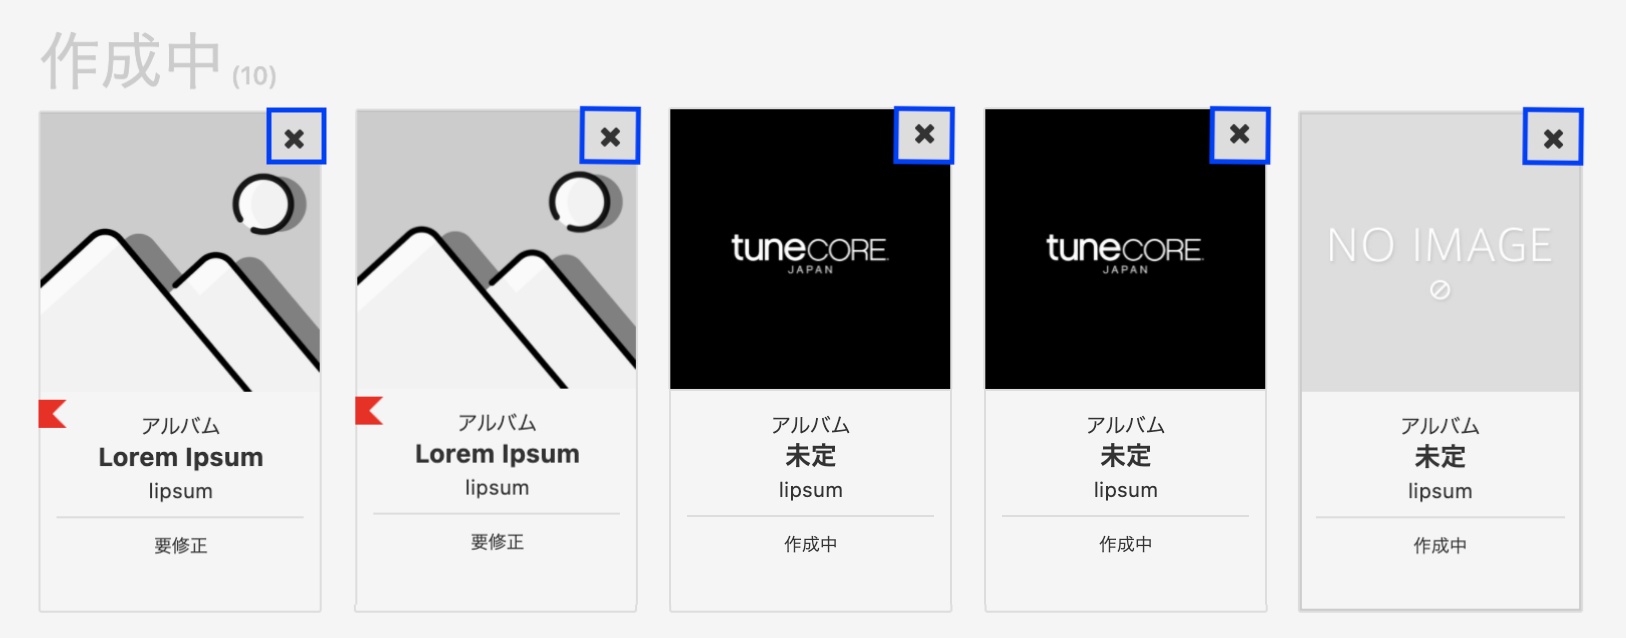Delete the NO IMAGE album card
Viewport: 1626px width, 638px height.
click(1553, 137)
